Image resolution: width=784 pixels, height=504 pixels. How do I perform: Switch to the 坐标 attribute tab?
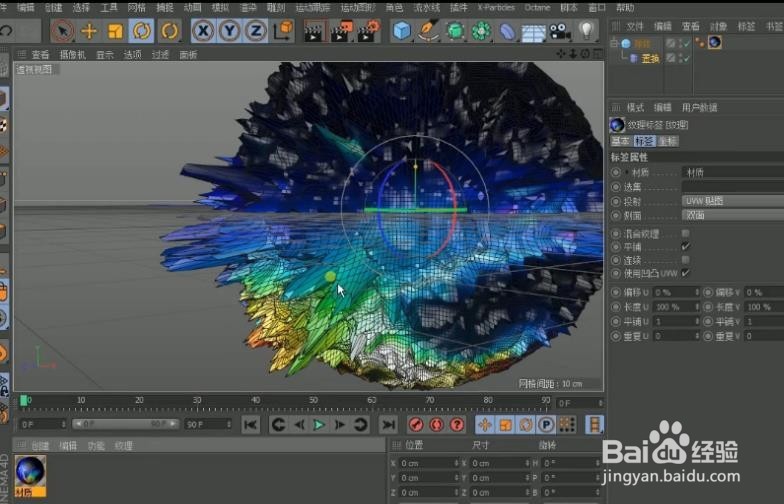tap(668, 141)
